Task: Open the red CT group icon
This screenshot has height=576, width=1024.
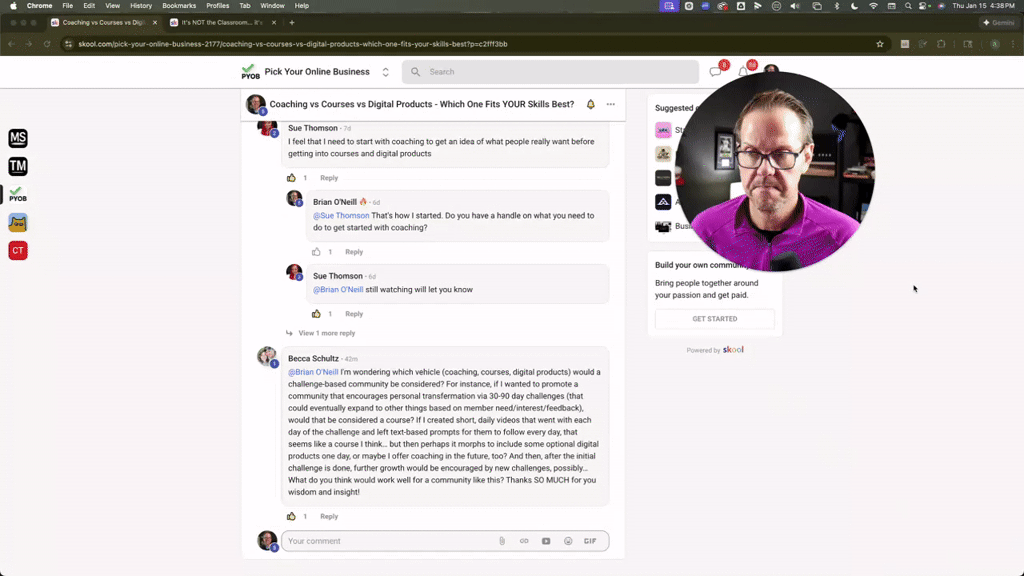Action: pos(18,251)
